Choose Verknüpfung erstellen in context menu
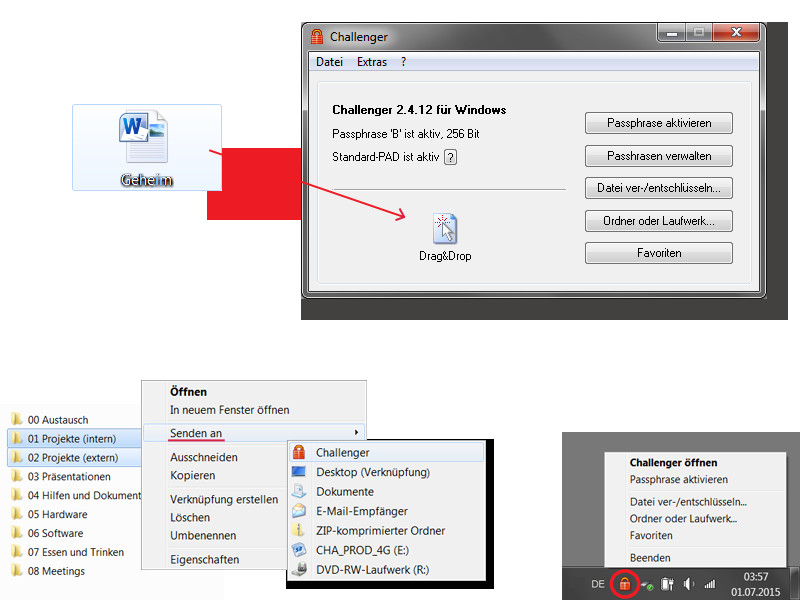Image resolution: width=800 pixels, height=600 pixels. coord(224,499)
